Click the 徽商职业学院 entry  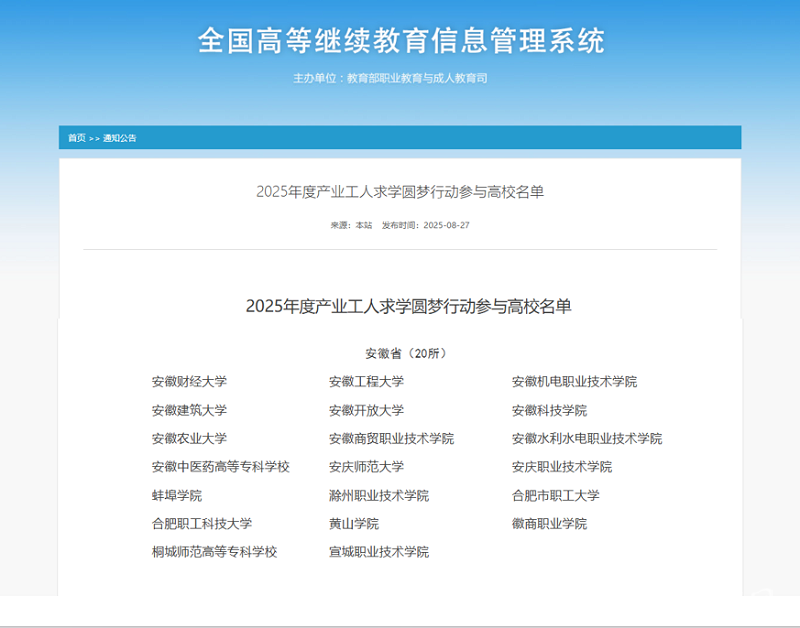click(x=549, y=523)
